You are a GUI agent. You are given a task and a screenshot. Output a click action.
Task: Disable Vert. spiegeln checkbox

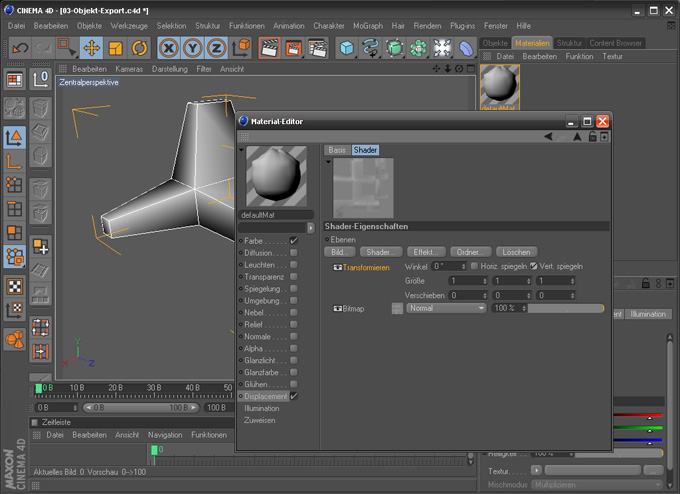(534, 267)
